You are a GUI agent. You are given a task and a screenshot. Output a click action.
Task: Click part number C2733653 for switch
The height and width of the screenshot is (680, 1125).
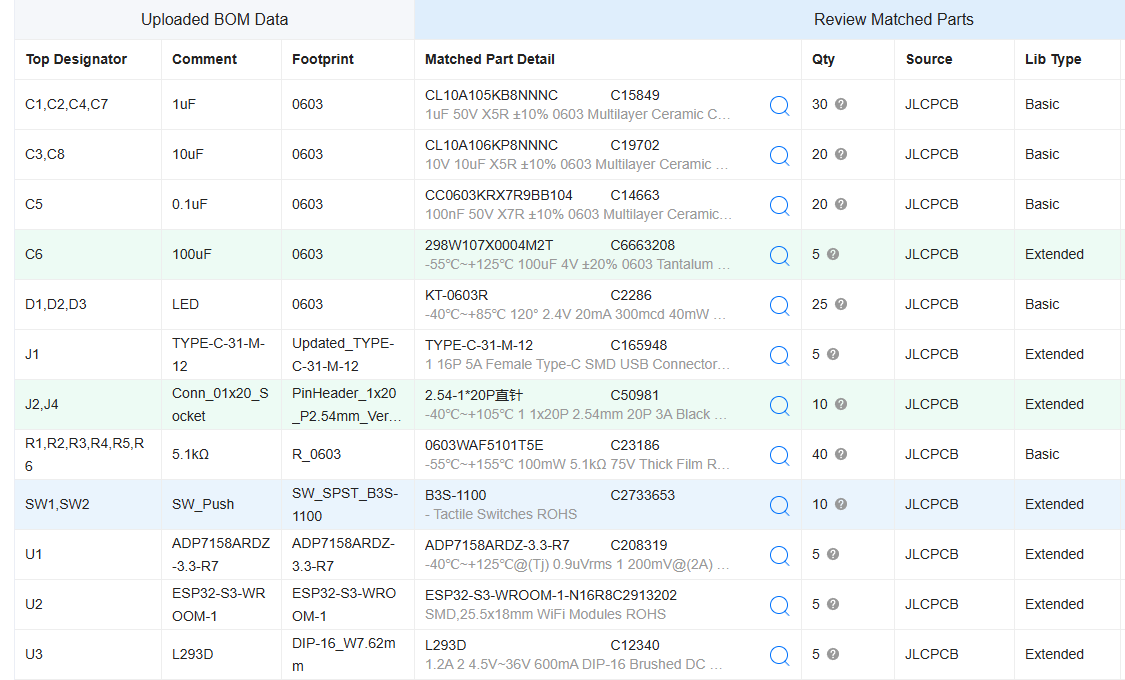pos(642,495)
